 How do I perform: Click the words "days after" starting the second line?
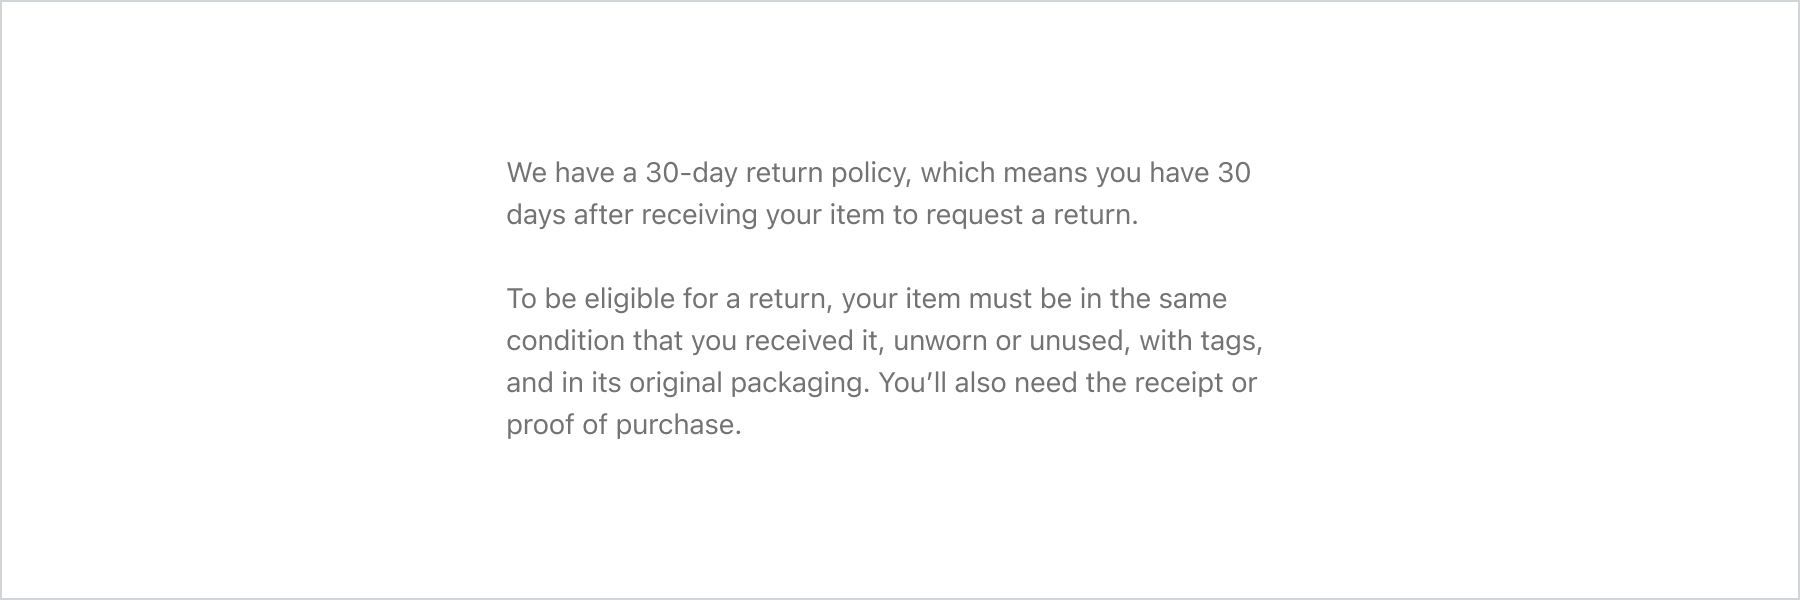(569, 215)
